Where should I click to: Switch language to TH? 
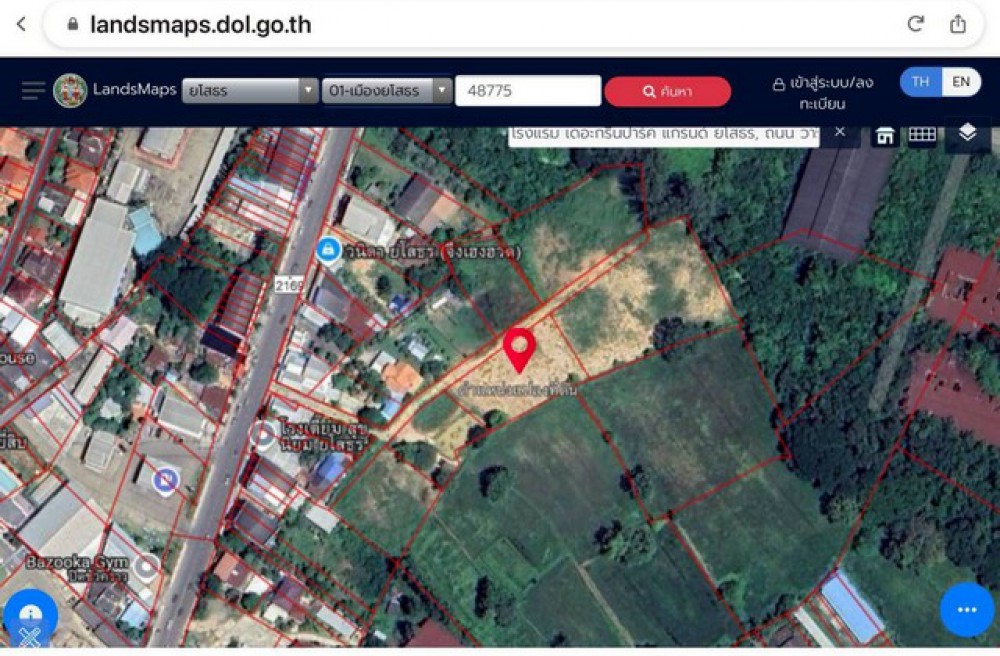[920, 82]
